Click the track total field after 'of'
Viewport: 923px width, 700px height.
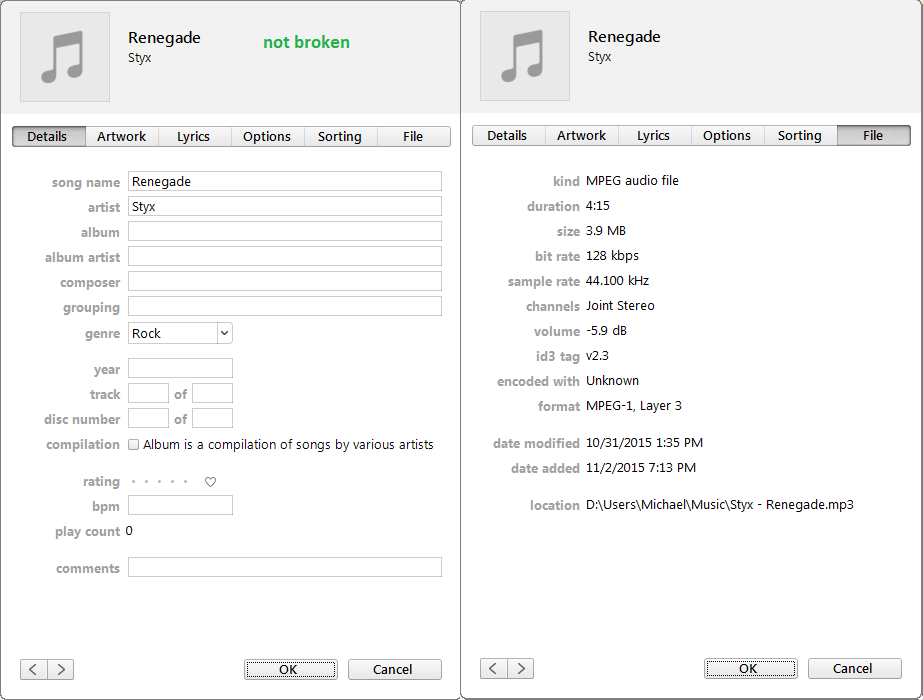click(x=213, y=393)
